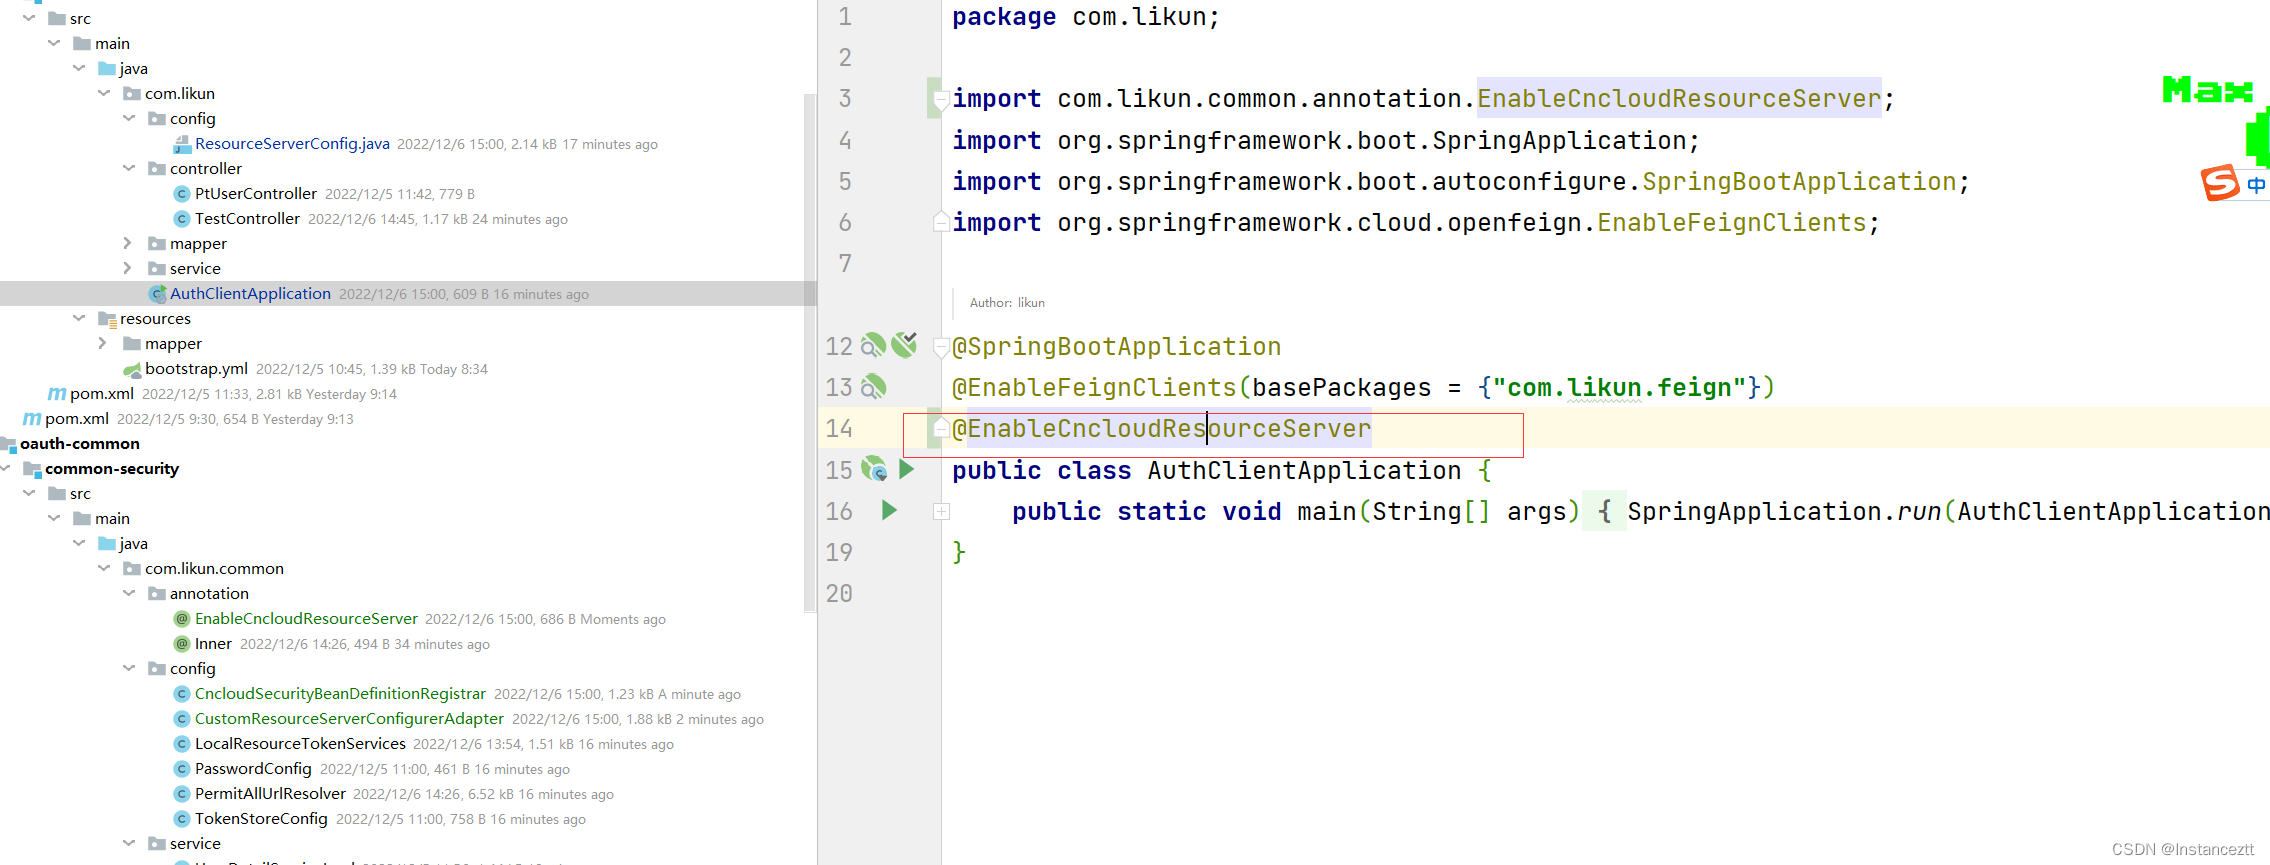Click the bootstrap.yml Spring config icon
Image resolution: width=2270 pixels, height=865 pixels.
tap(132, 369)
